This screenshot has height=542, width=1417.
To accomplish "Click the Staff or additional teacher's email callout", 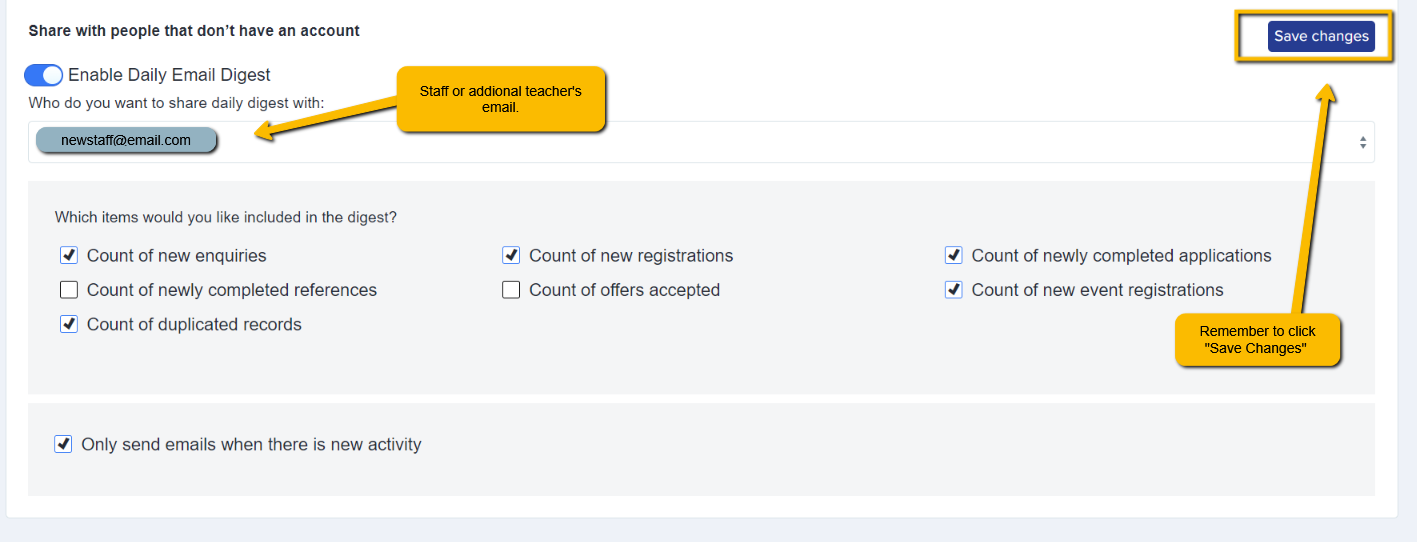I will click(x=501, y=99).
